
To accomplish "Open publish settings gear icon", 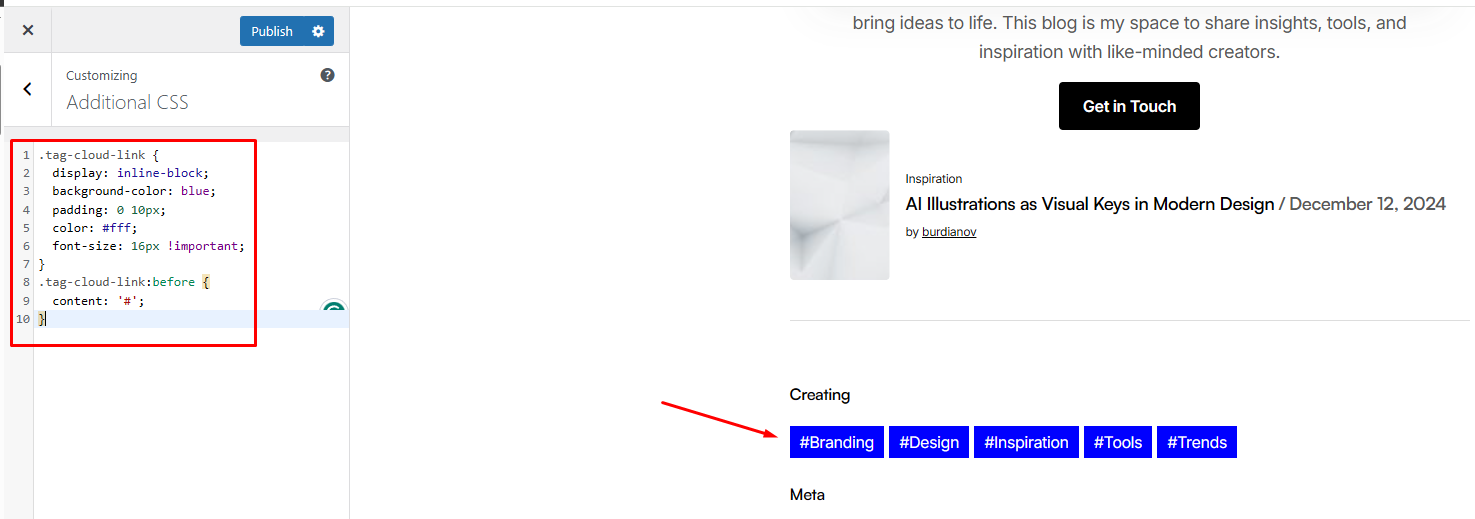I will click(x=318, y=31).
